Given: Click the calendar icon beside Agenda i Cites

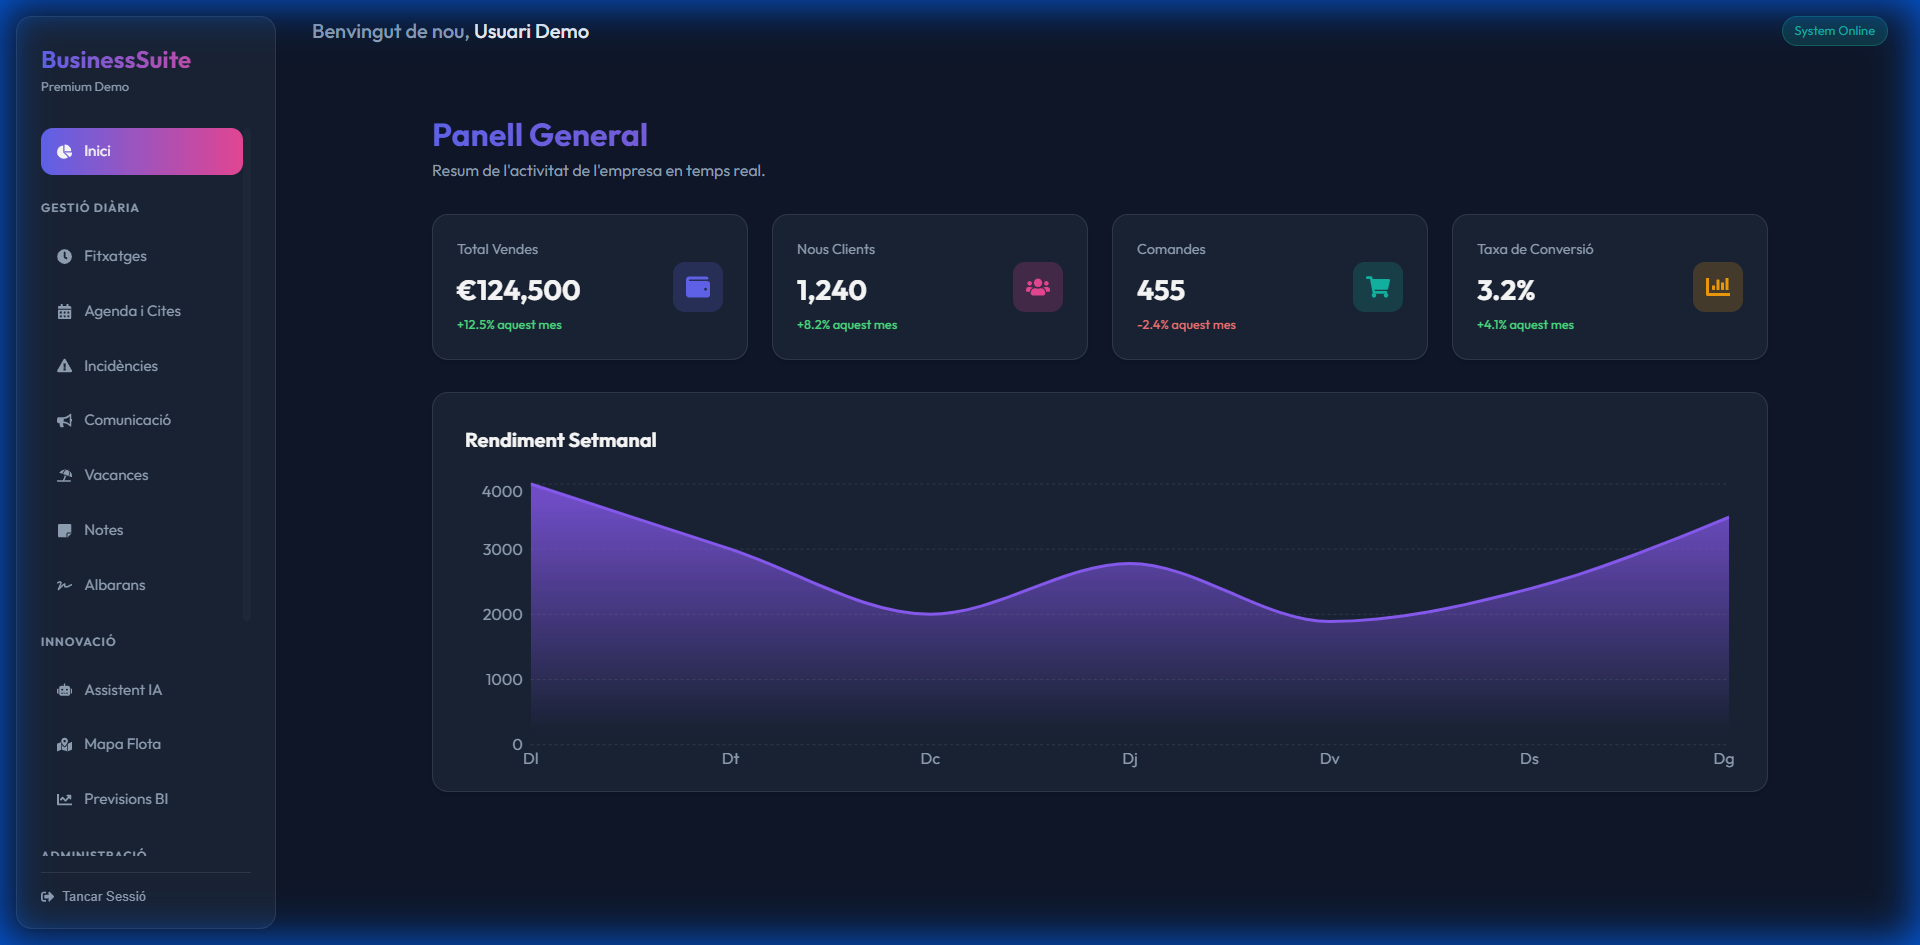Looking at the screenshot, I should tap(65, 312).
